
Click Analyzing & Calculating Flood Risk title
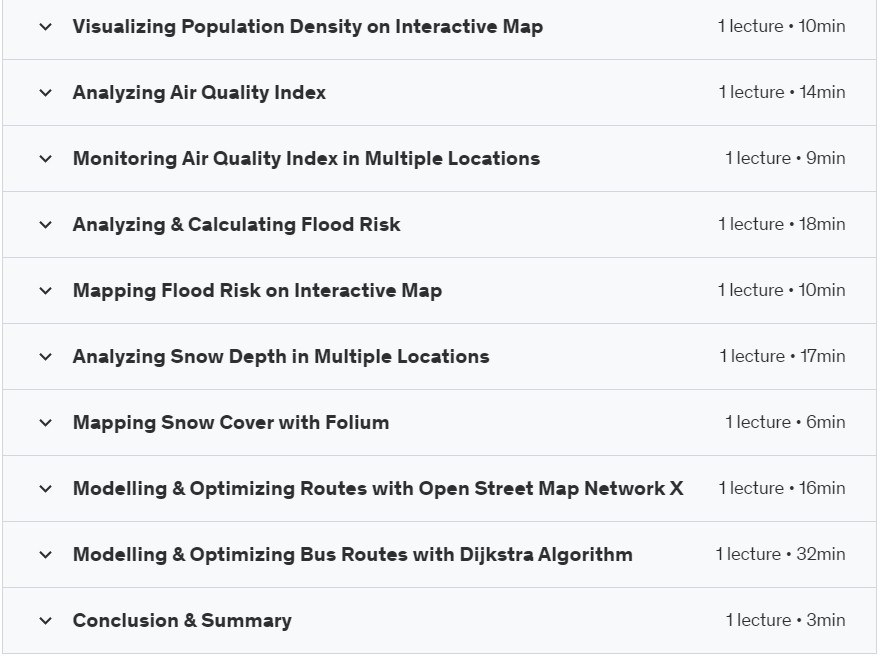pos(236,225)
